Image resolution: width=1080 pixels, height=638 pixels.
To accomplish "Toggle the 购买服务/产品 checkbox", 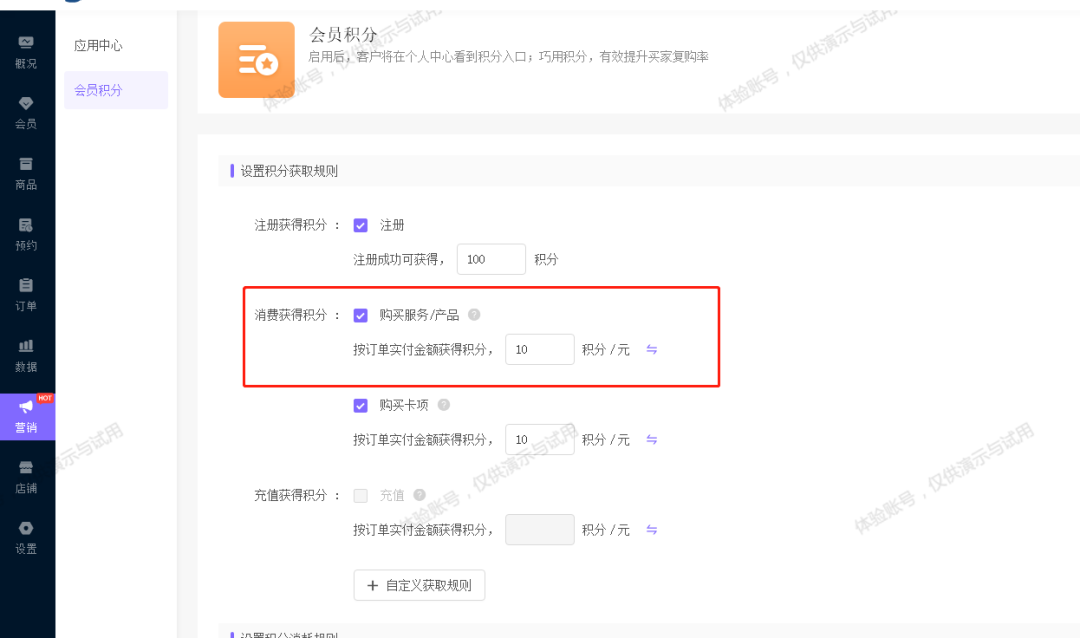I will (x=361, y=315).
